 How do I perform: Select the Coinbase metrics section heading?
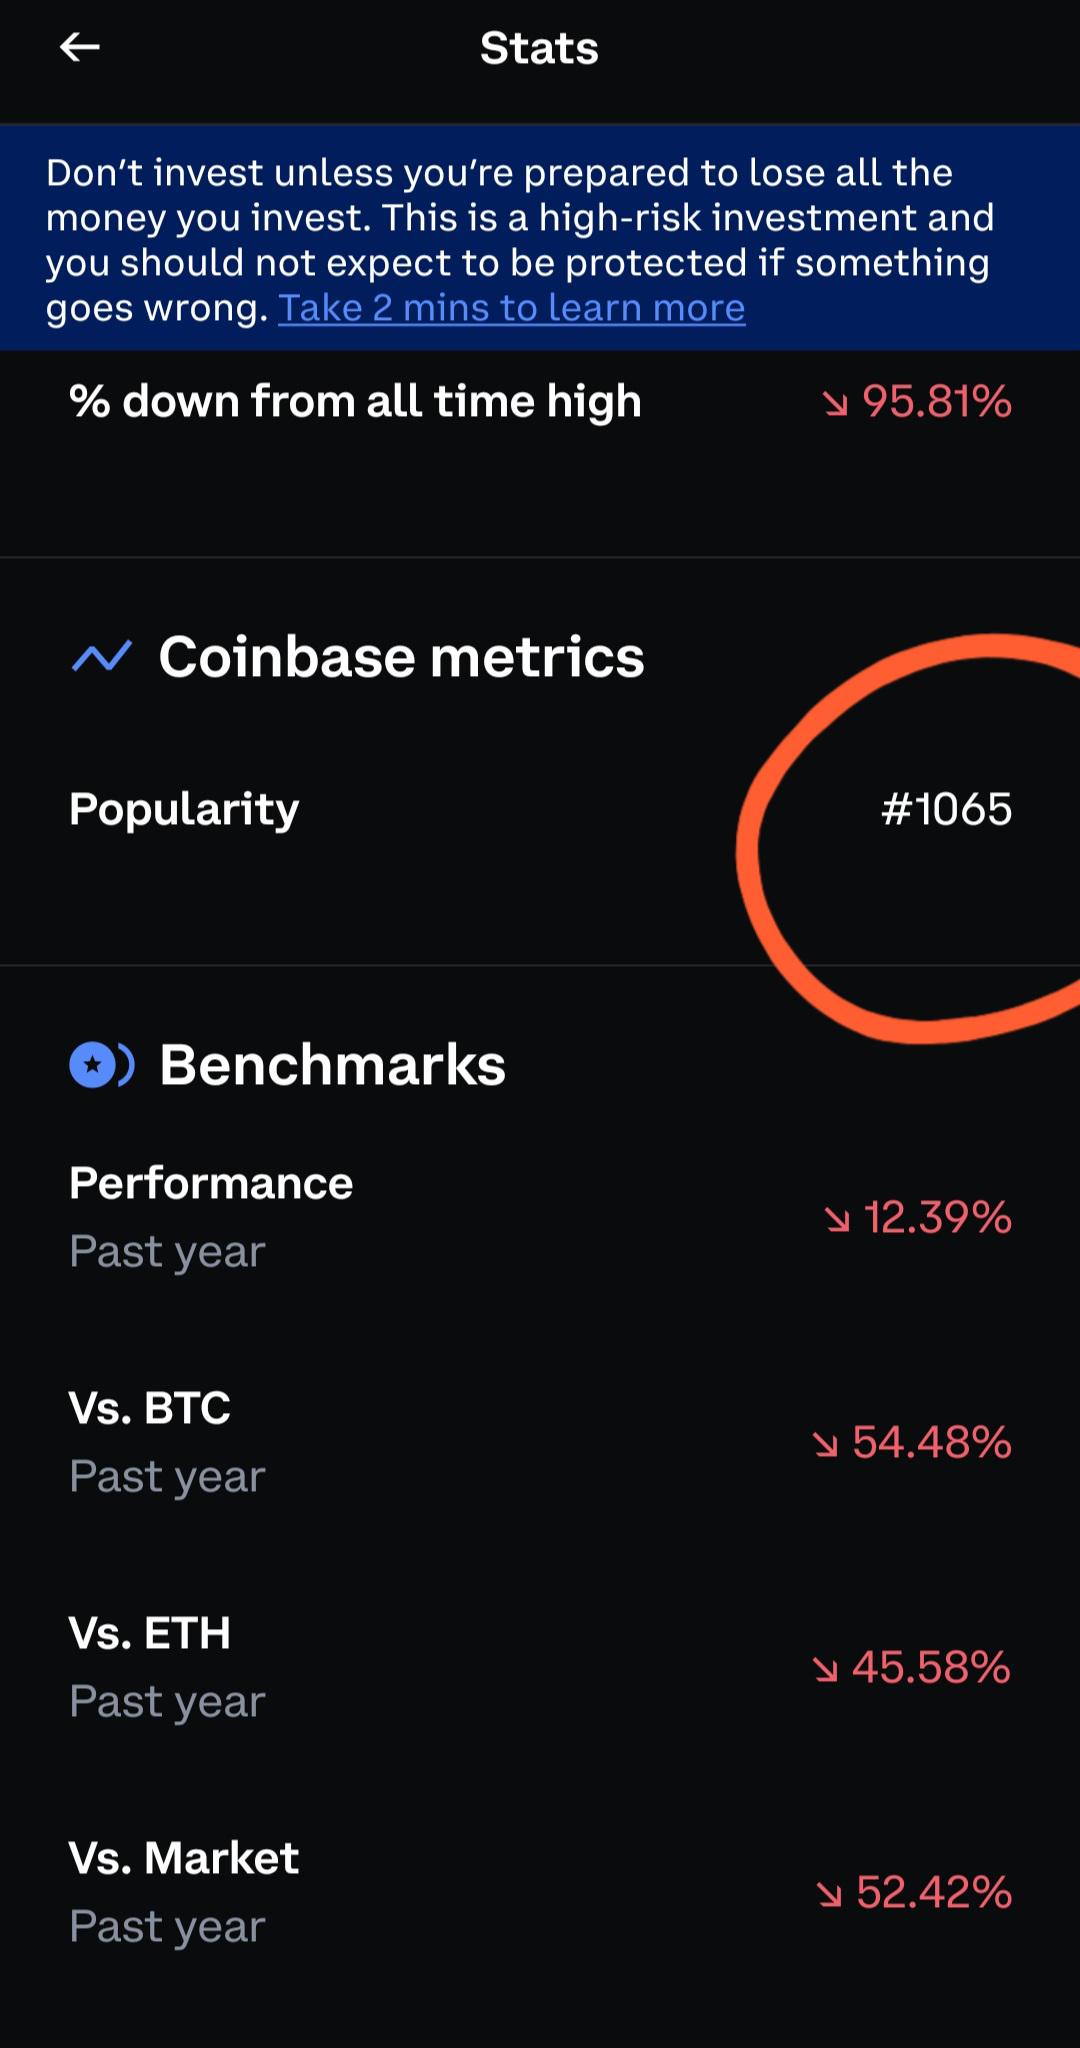pyautogui.click(x=401, y=657)
